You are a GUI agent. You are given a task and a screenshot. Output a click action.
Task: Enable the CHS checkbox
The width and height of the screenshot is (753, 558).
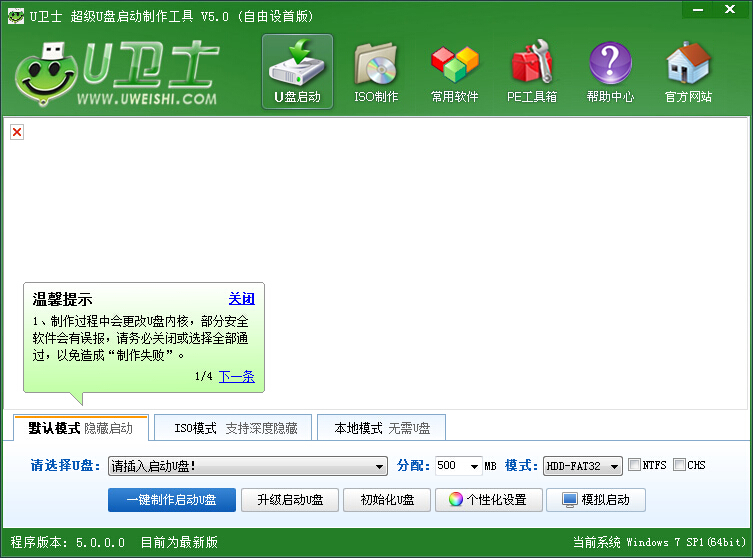(679, 464)
